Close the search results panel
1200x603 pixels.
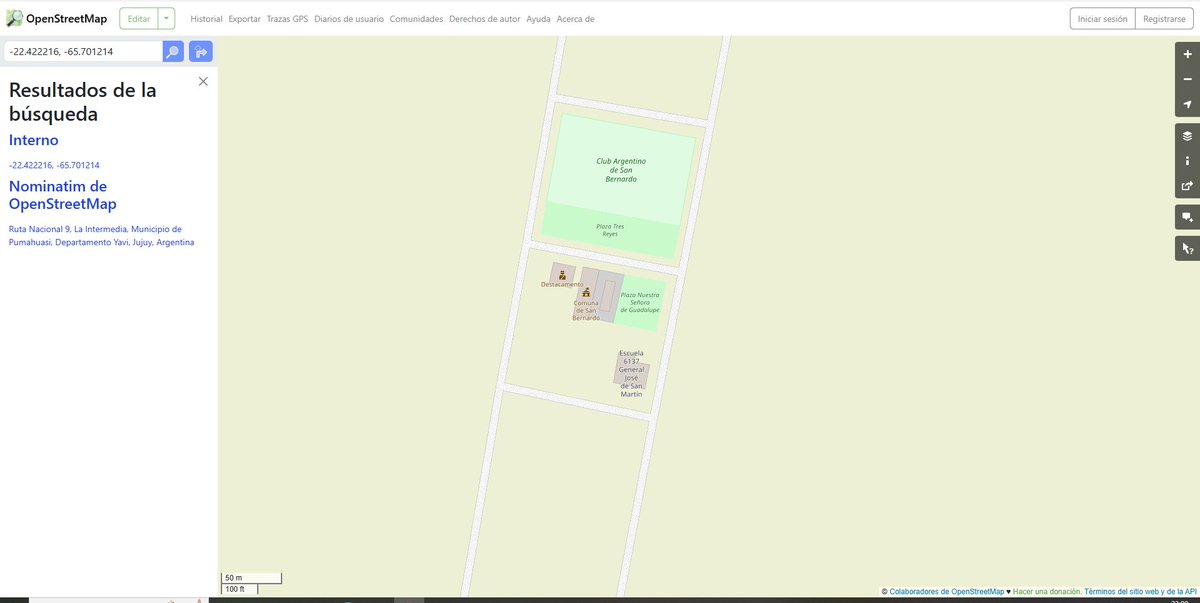203,81
